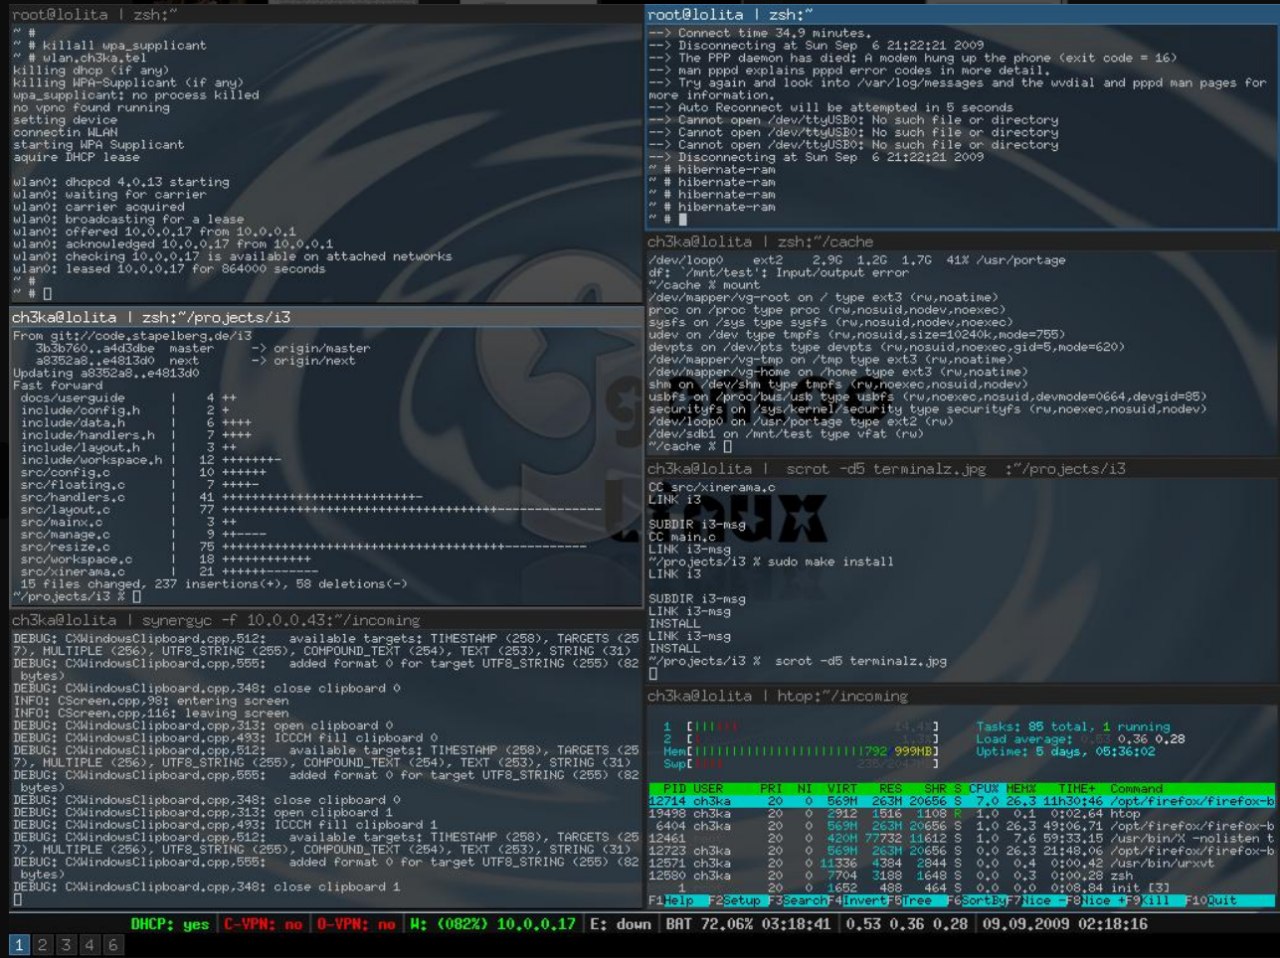Focus the top-right root@lolita zsh title bar
The image size is (1280, 958).
click(961, 15)
